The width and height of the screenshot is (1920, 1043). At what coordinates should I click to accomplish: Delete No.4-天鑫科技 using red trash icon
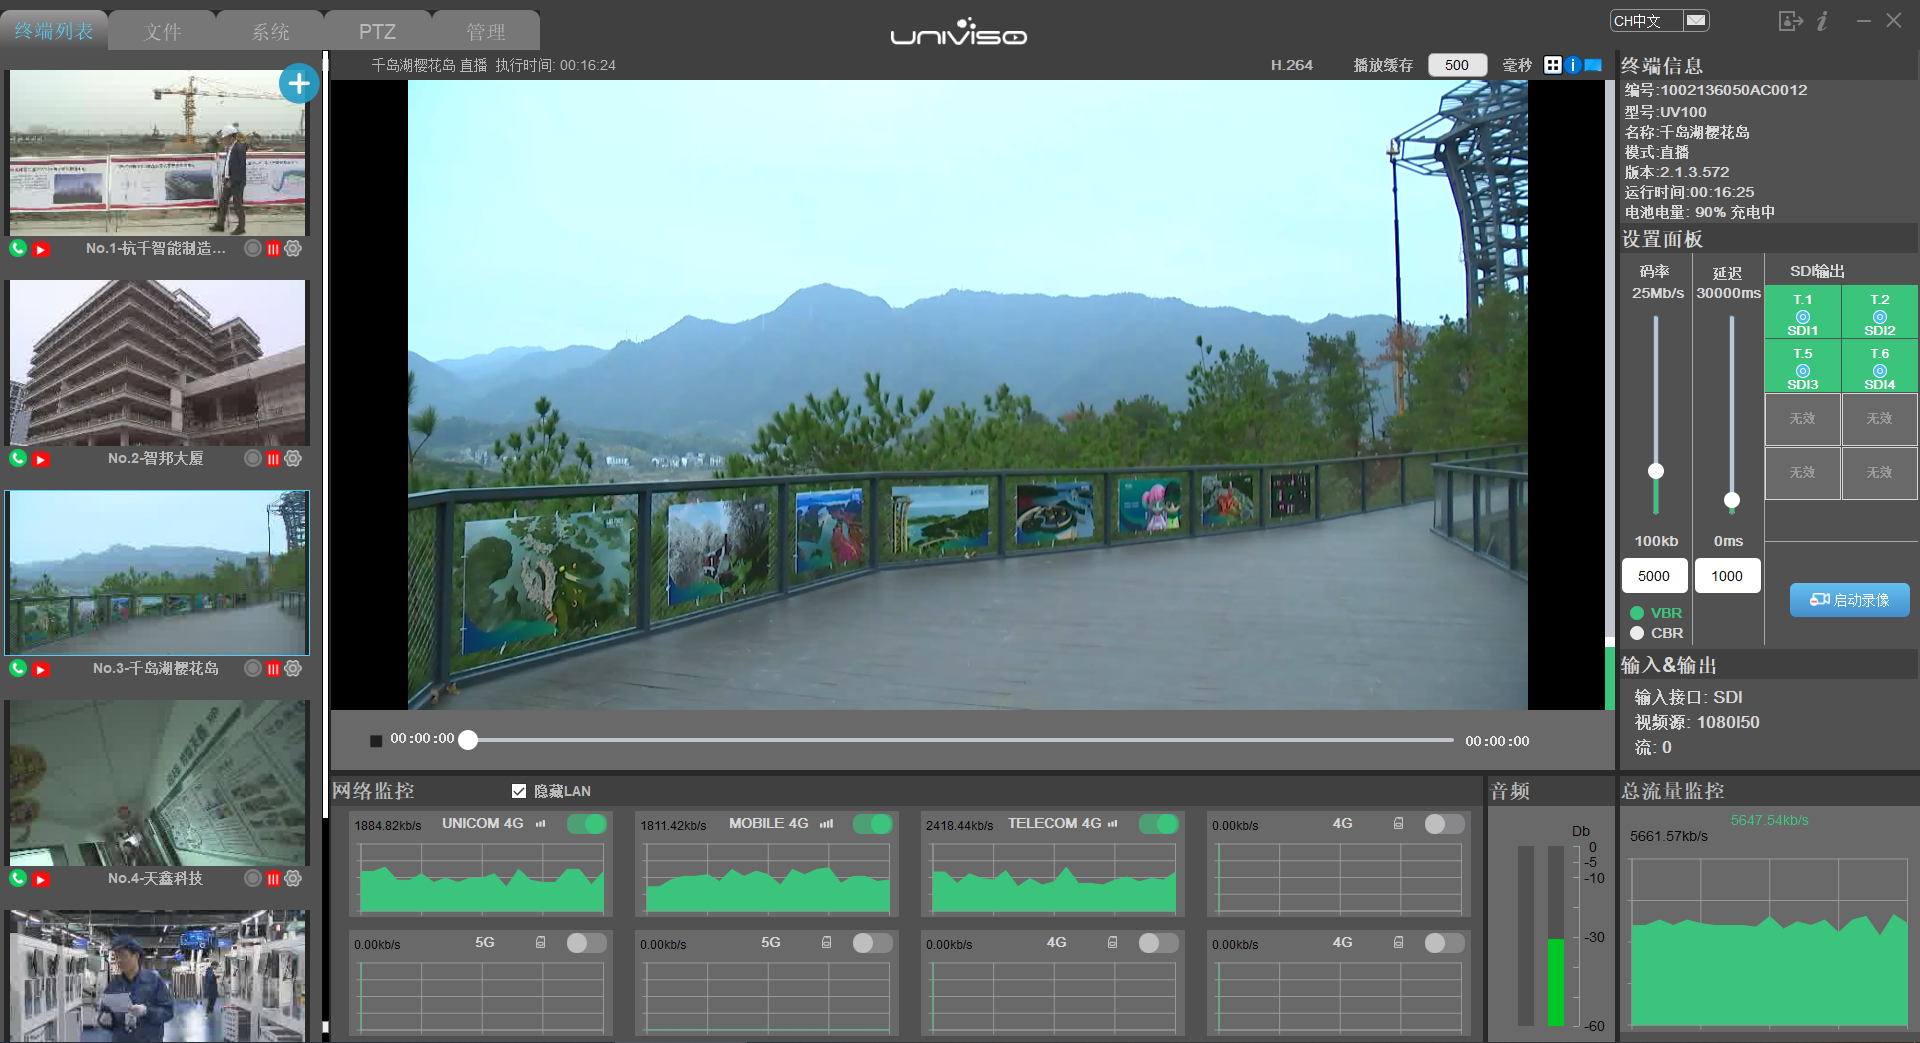click(273, 879)
